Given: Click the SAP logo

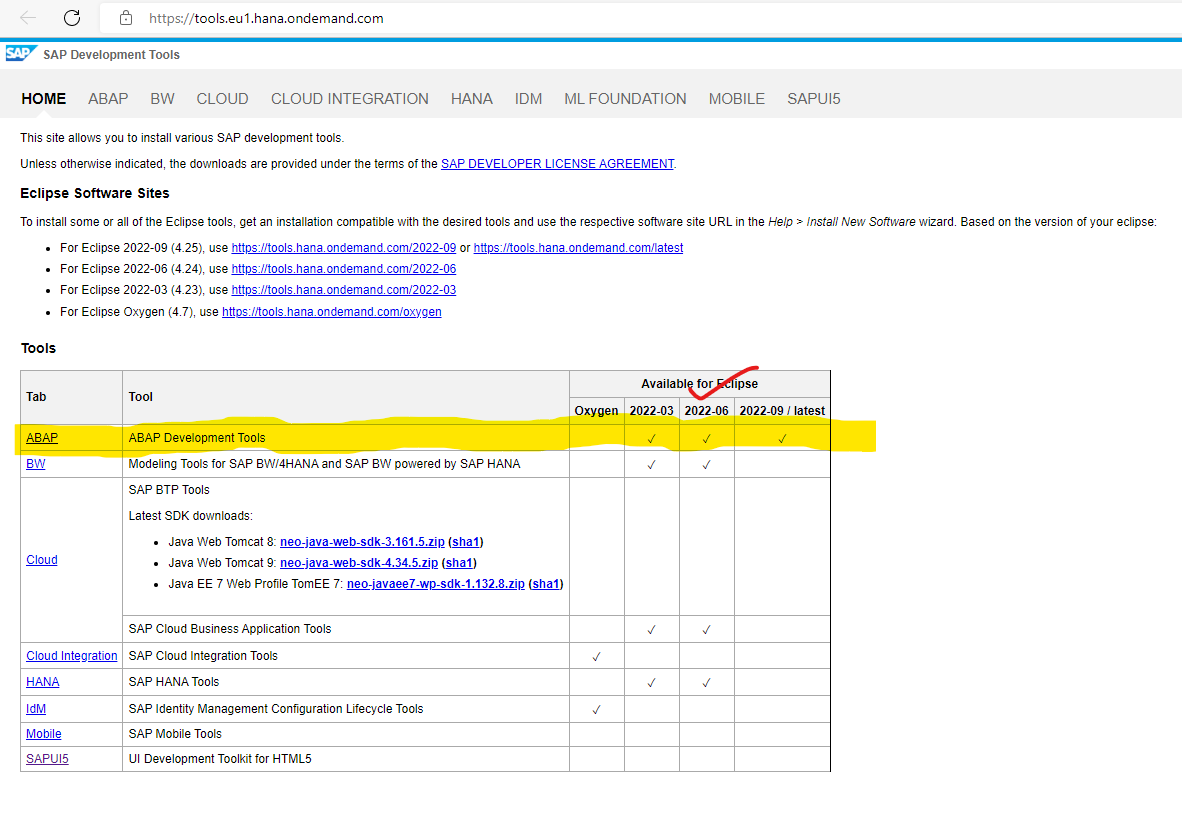Looking at the screenshot, I should (x=21, y=54).
